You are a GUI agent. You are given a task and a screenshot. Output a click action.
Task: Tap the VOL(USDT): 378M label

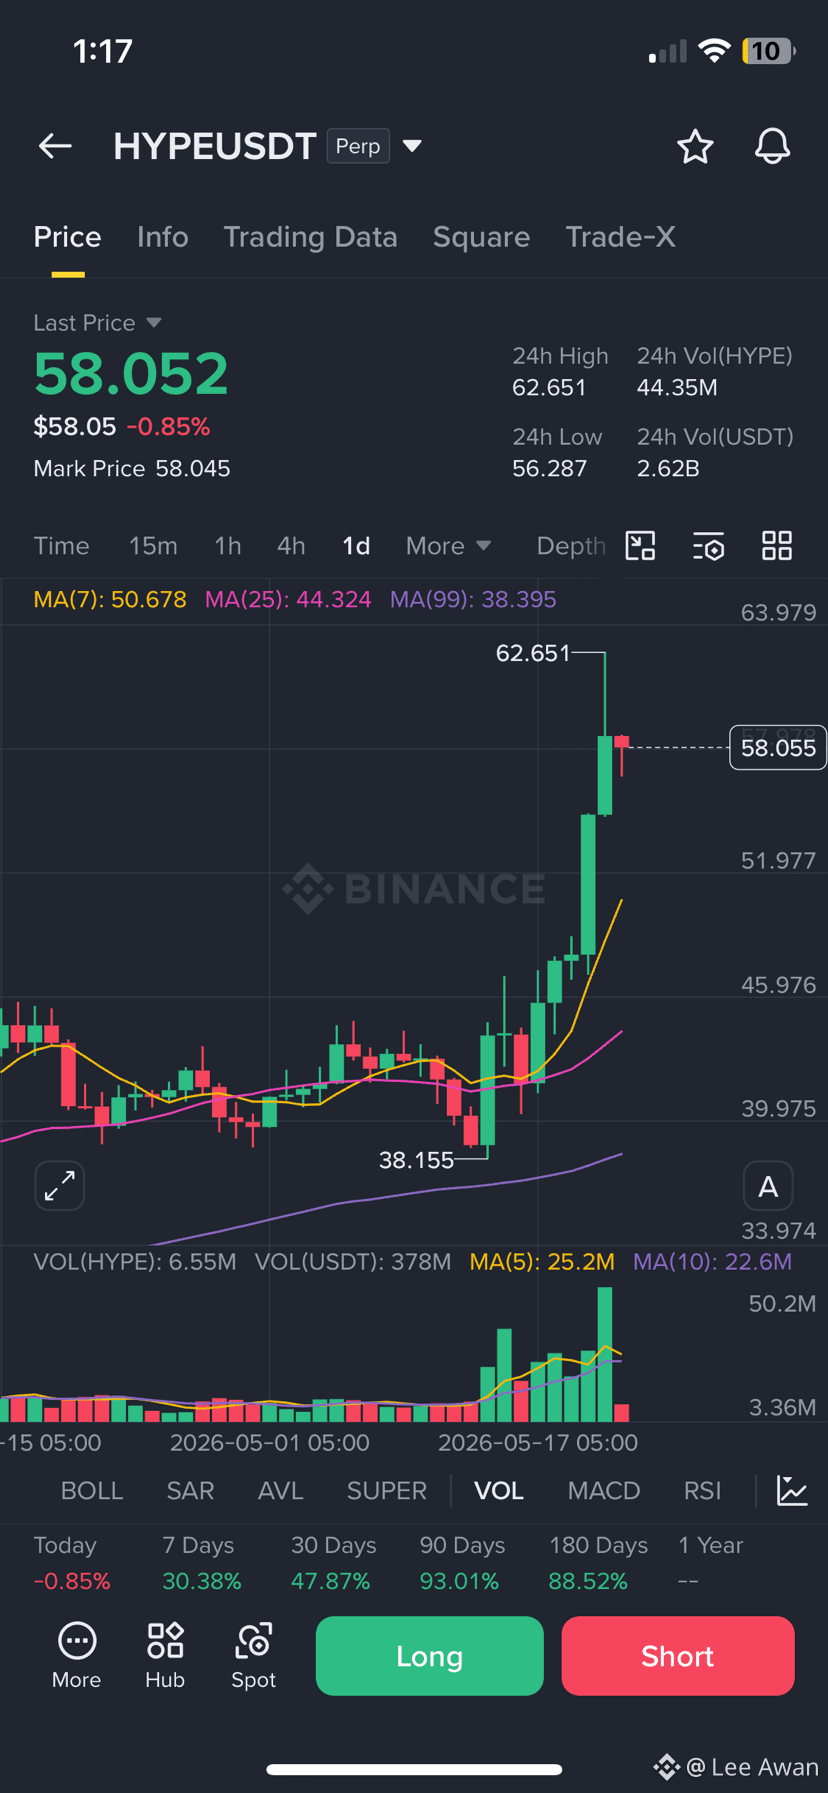point(353,1261)
